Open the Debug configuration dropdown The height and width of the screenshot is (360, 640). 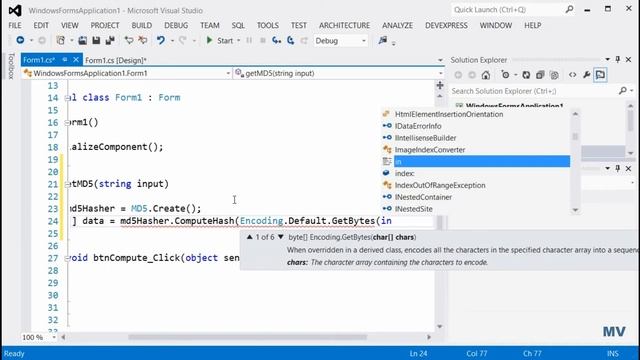[364, 41]
